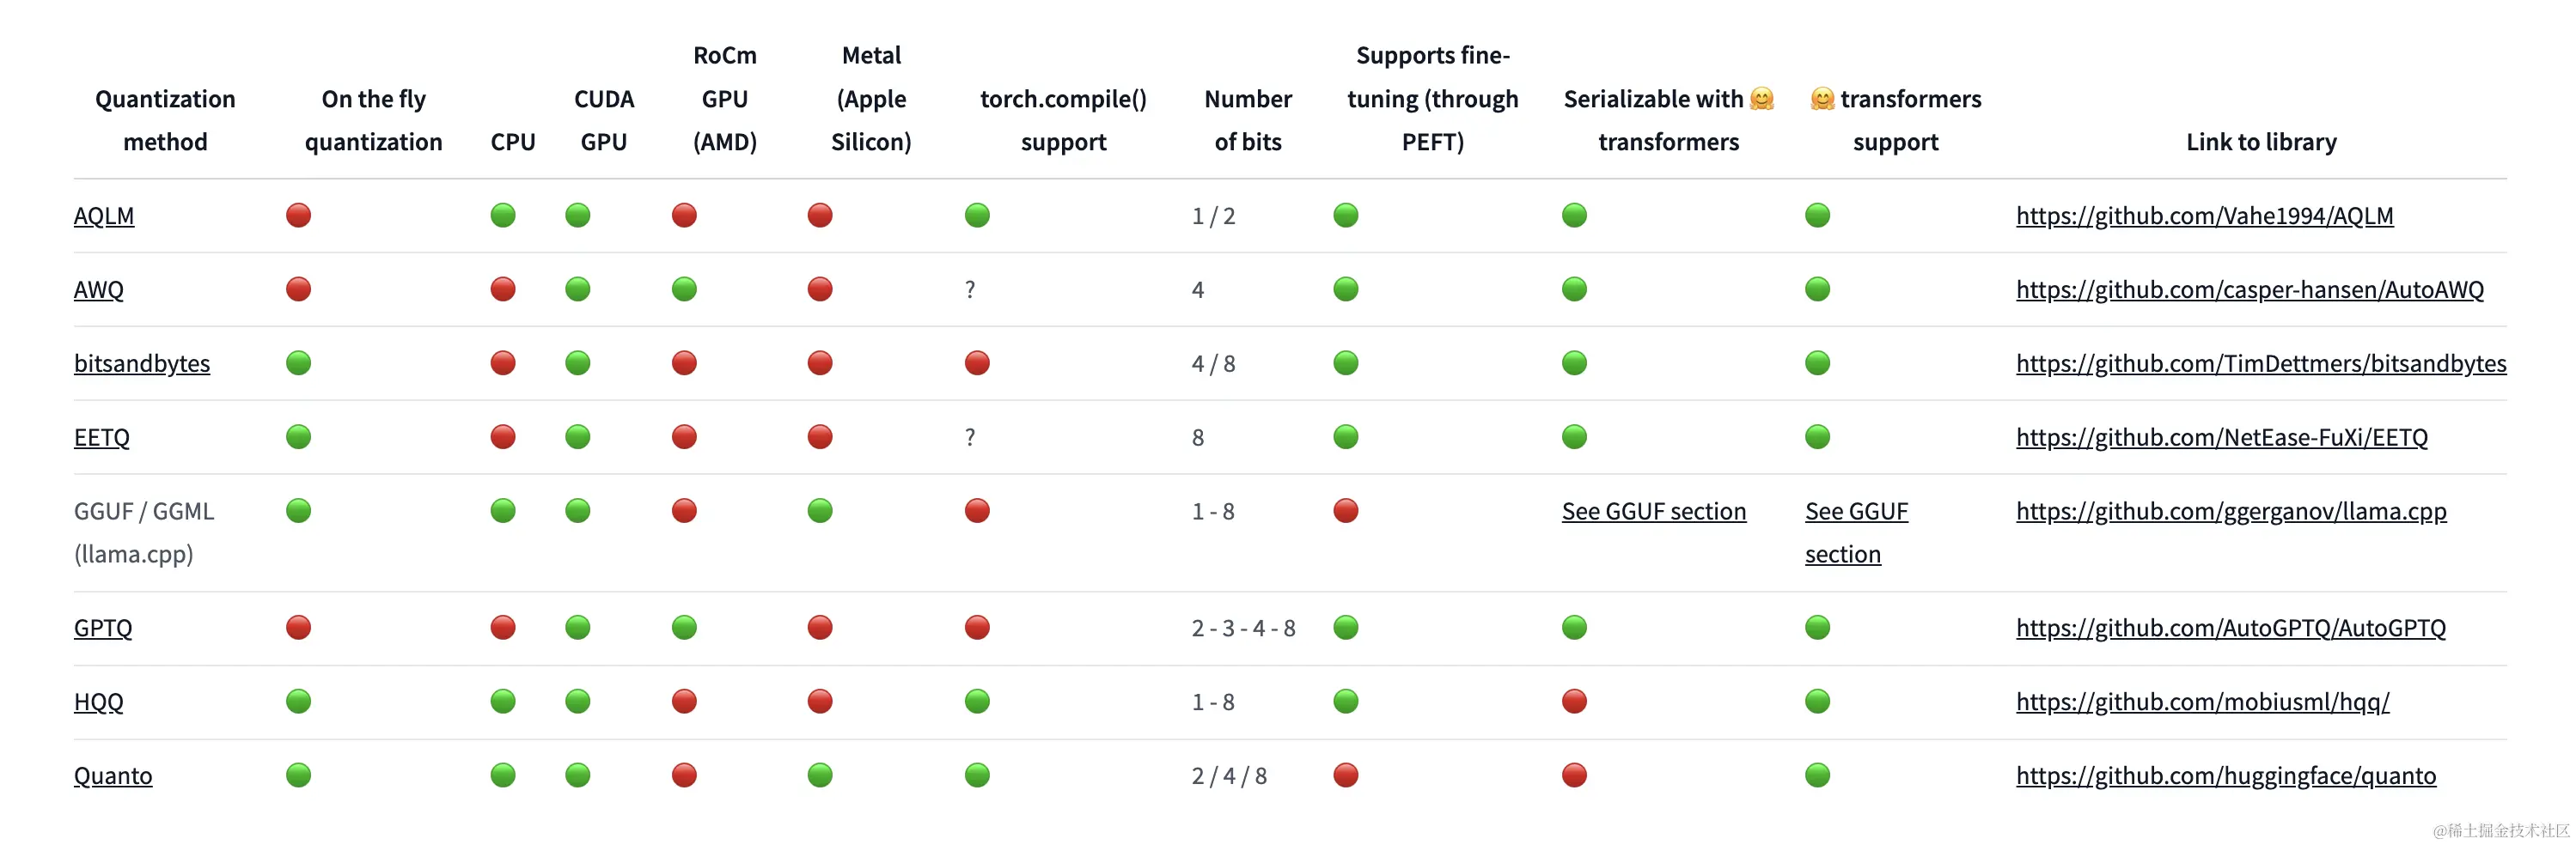The width and height of the screenshot is (2576, 845).
Task: Click the green Metal circle in the Quanto row
Action: [820, 775]
